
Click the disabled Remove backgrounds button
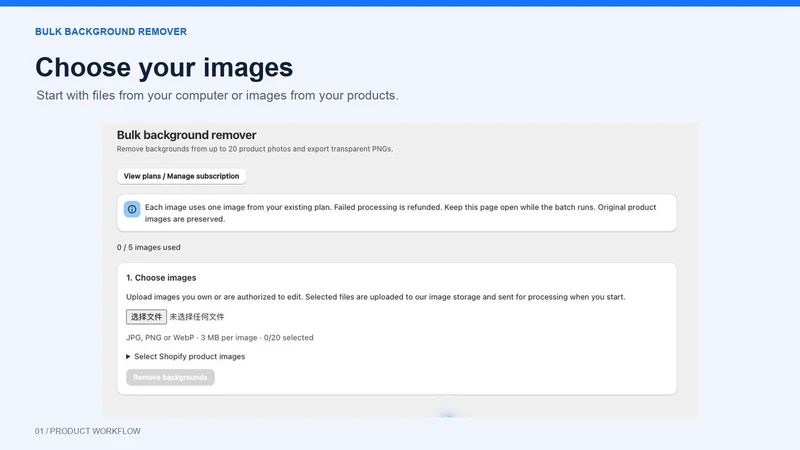point(170,378)
